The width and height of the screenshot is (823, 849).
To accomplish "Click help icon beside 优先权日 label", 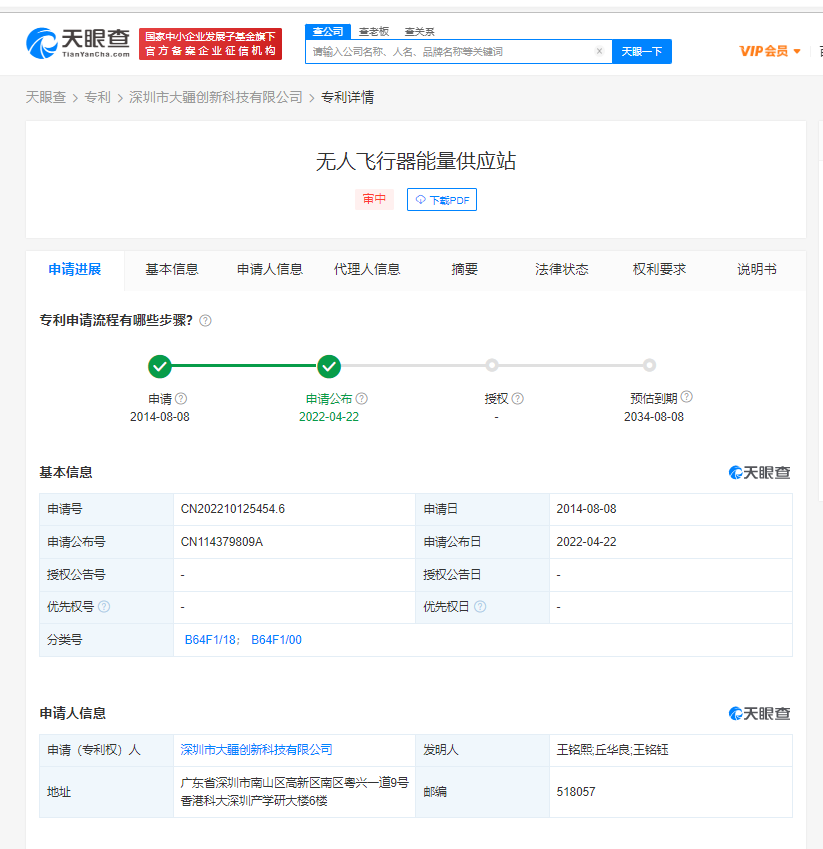I will [480, 607].
